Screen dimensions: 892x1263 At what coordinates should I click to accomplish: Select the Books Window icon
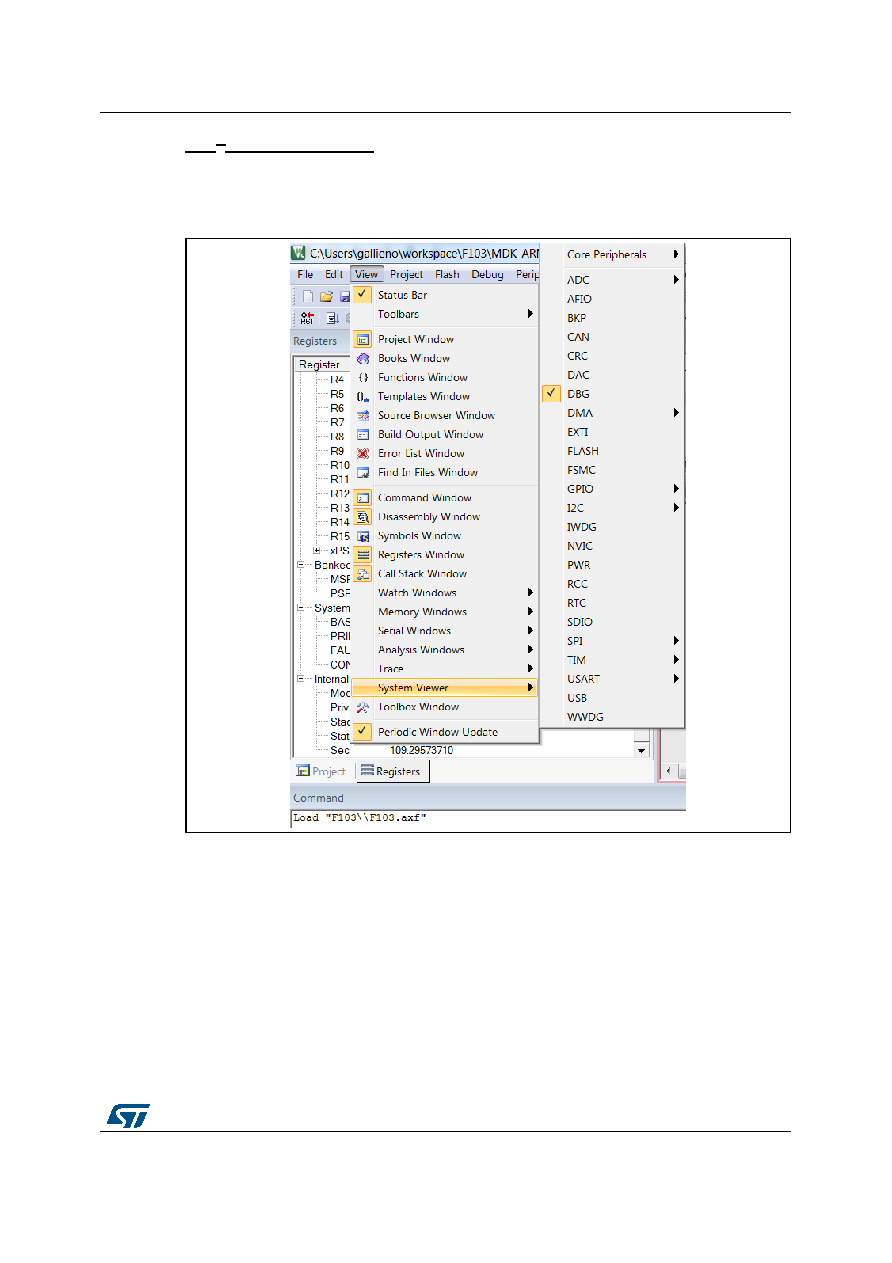(x=364, y=358)
